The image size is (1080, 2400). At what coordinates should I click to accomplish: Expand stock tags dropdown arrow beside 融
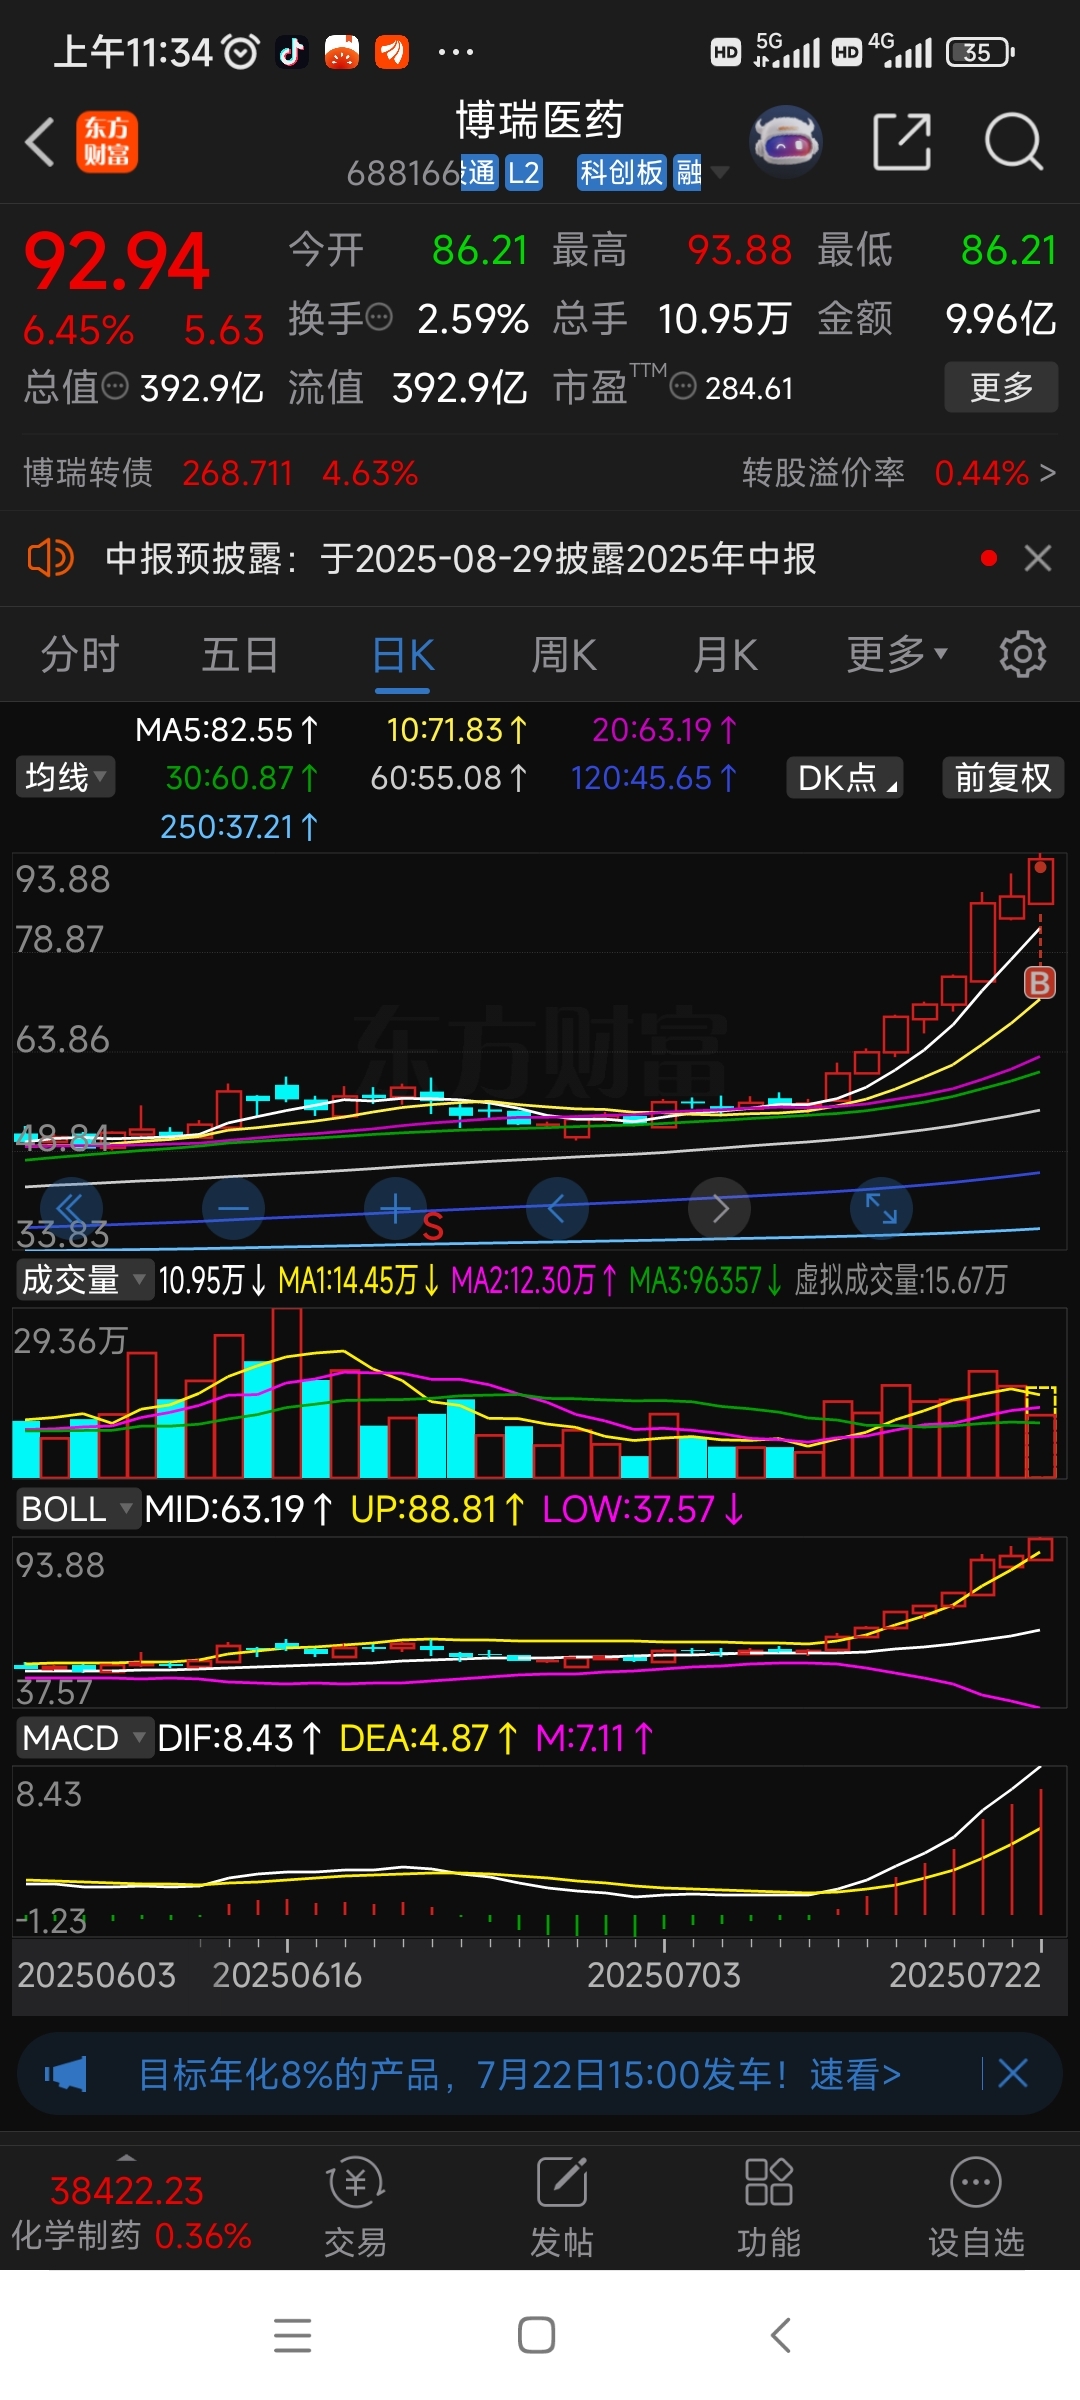point(720,173)
